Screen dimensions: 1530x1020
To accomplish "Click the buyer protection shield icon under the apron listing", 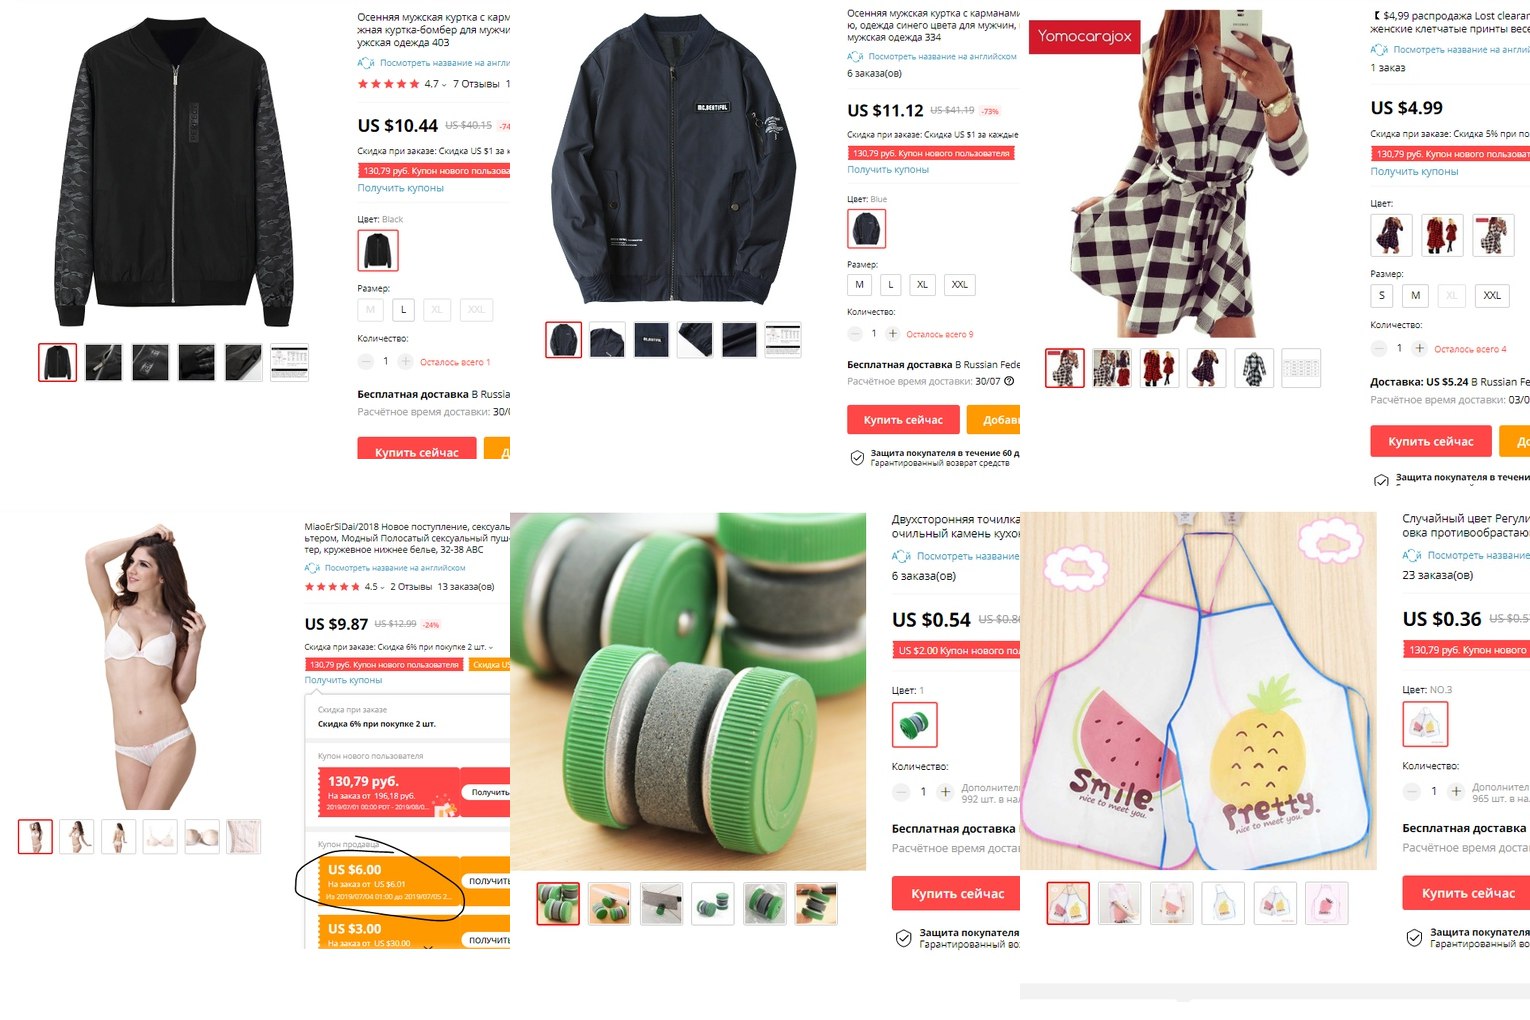I will pyautogui.click(x=1414, y=938).
